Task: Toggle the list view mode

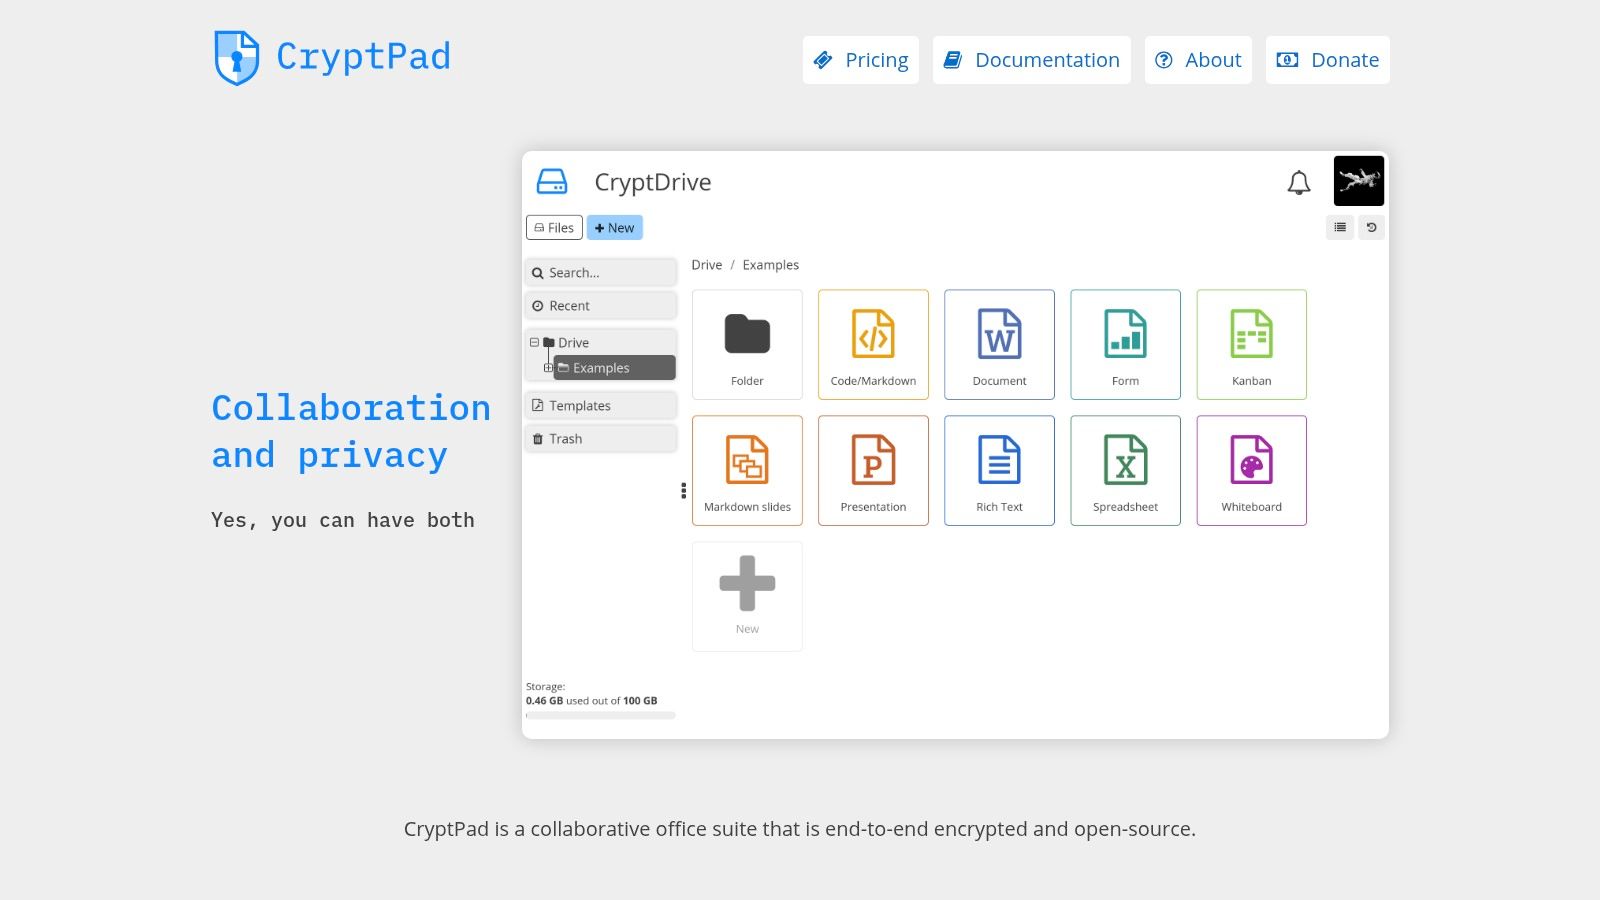Action: [x=1339, y=227]
